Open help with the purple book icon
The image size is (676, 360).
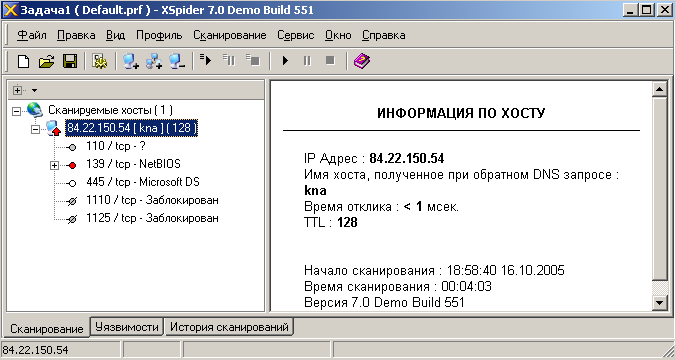362,61
